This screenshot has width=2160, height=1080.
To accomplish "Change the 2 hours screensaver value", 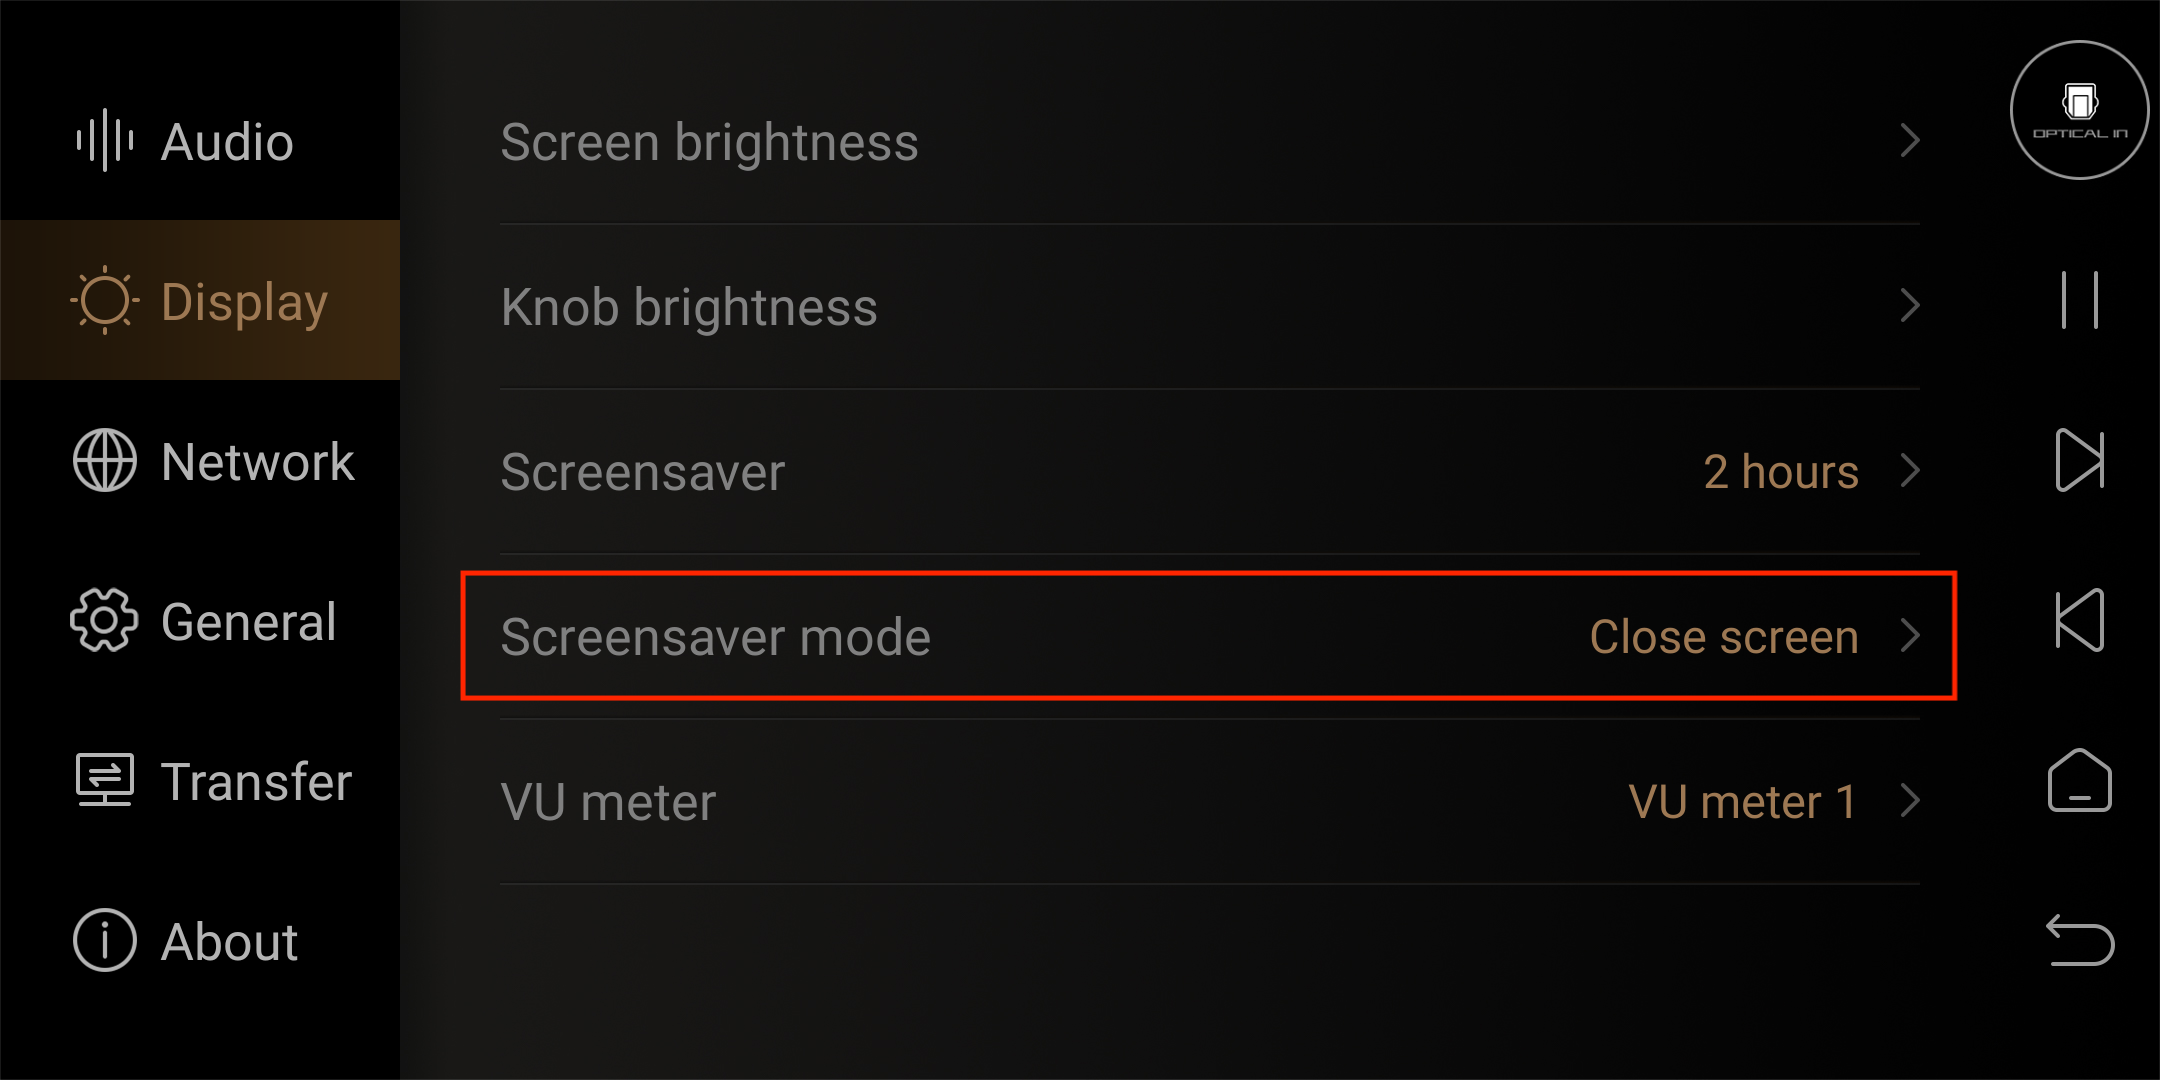I will point(1781,472).
